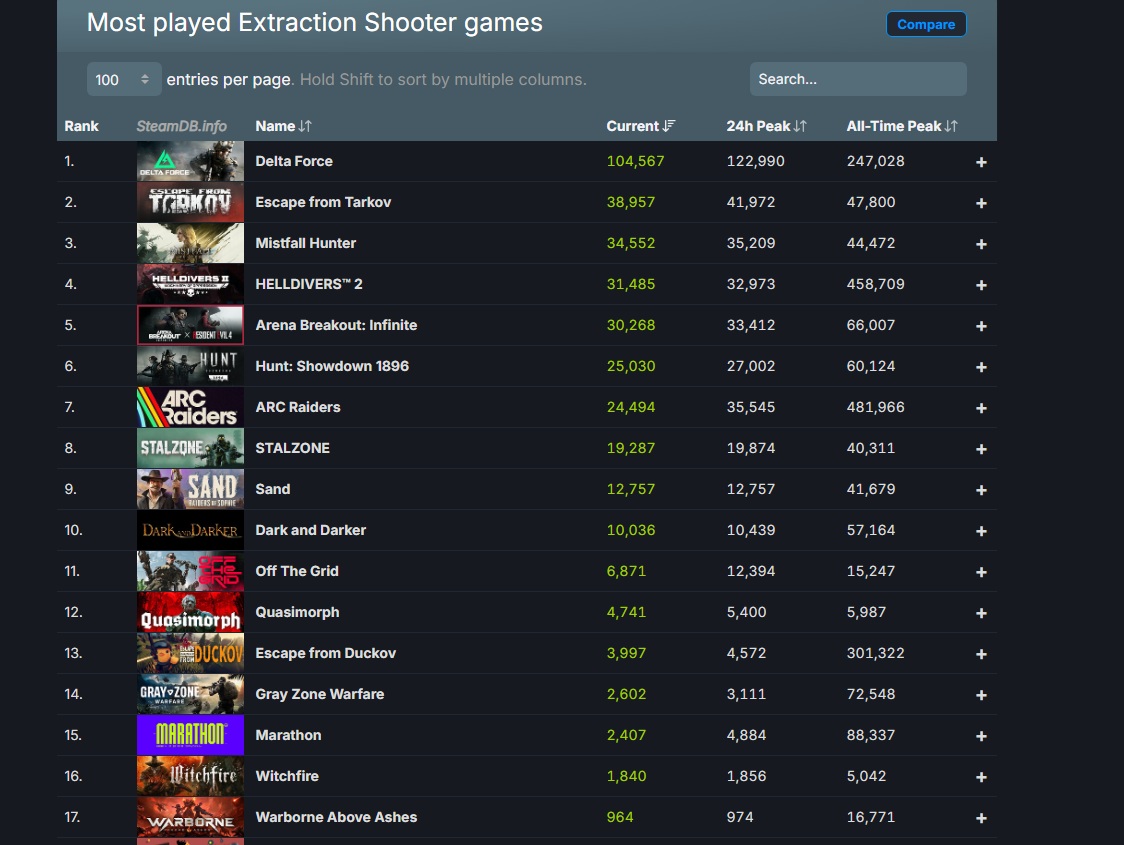
Task: Open the Warborne Above Ashes link
Action: pyautogui.click(x=336, y=817)
